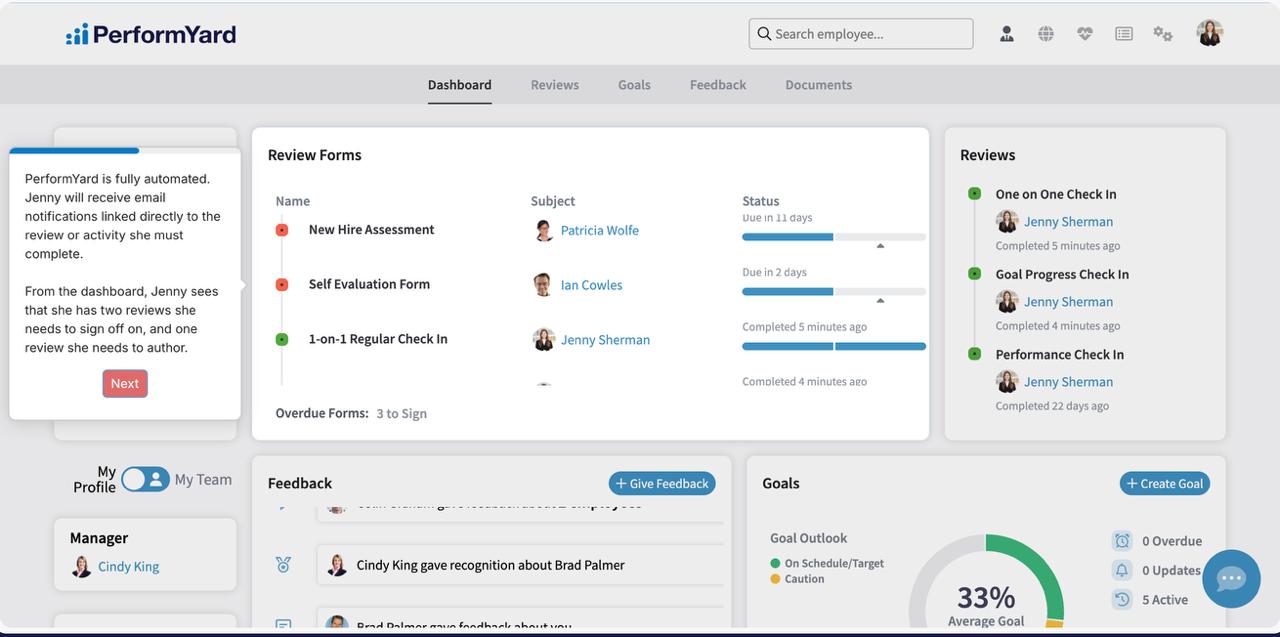Open the Goals tab
The image size is (1280, 637).
click(x=634, y=85)
